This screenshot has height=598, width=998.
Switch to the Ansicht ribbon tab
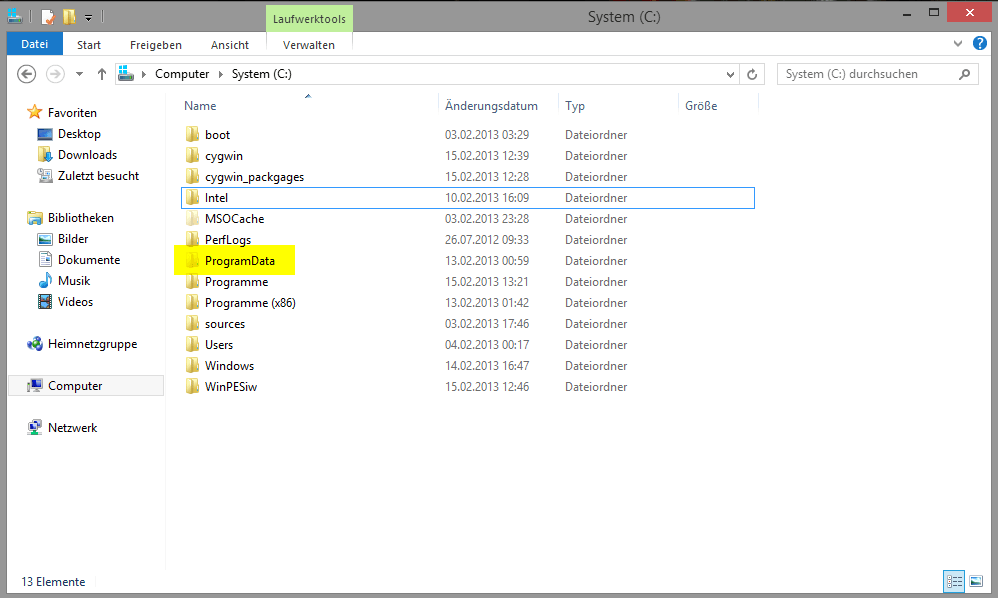point(229,44)
